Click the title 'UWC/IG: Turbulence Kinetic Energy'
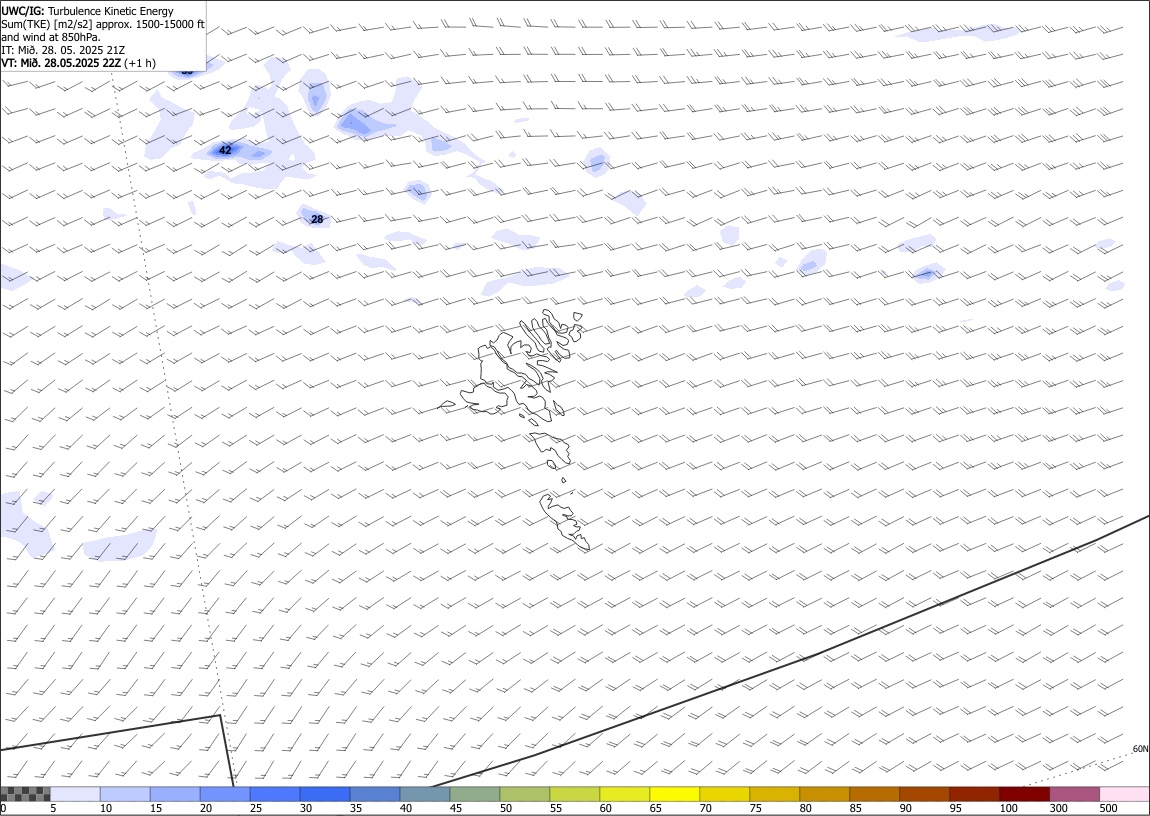This screenshot has height=816, width=1150. point(87,11)
